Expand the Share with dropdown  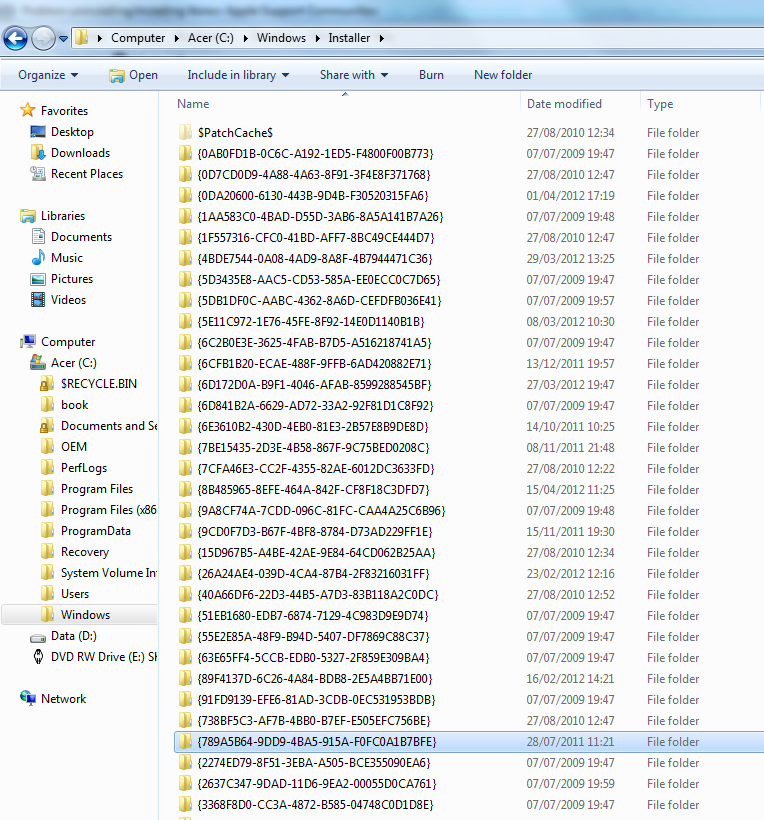pos(354,75)
